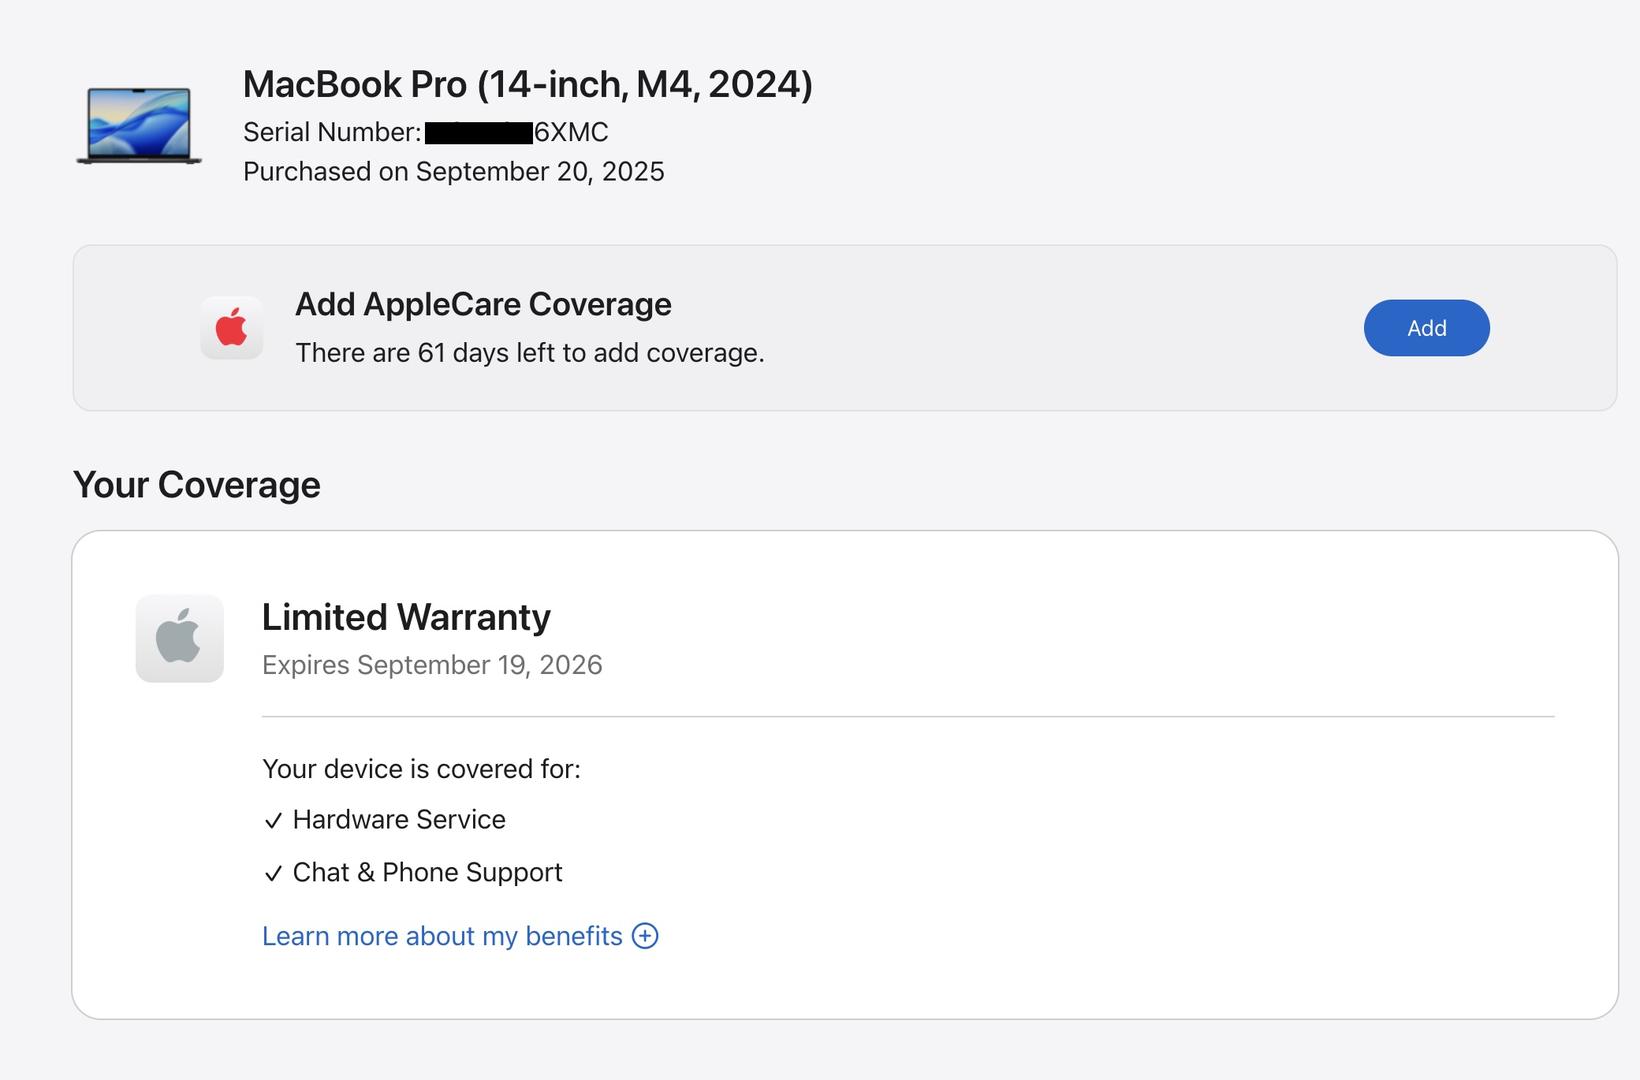Image resolution: width=1640 pixels, height=1080 pixels.
Task: Click the Limited Warranty heading
Action: pyautogui.click(x=406, y=617)
